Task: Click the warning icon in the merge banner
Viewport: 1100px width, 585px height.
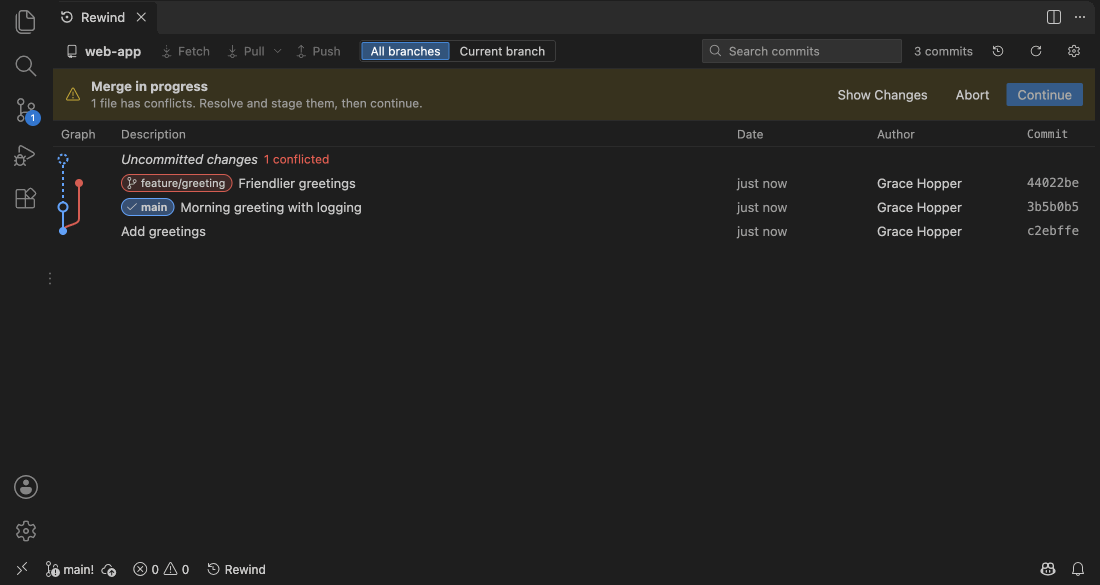Action: (73, 95)
